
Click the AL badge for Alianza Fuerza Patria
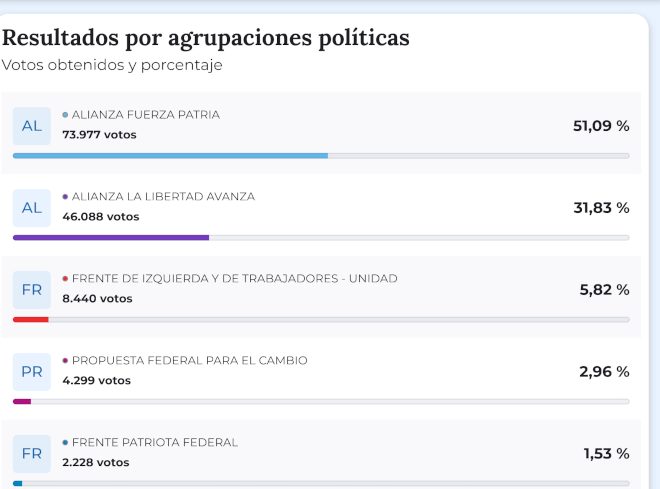(x=31, y=126)
